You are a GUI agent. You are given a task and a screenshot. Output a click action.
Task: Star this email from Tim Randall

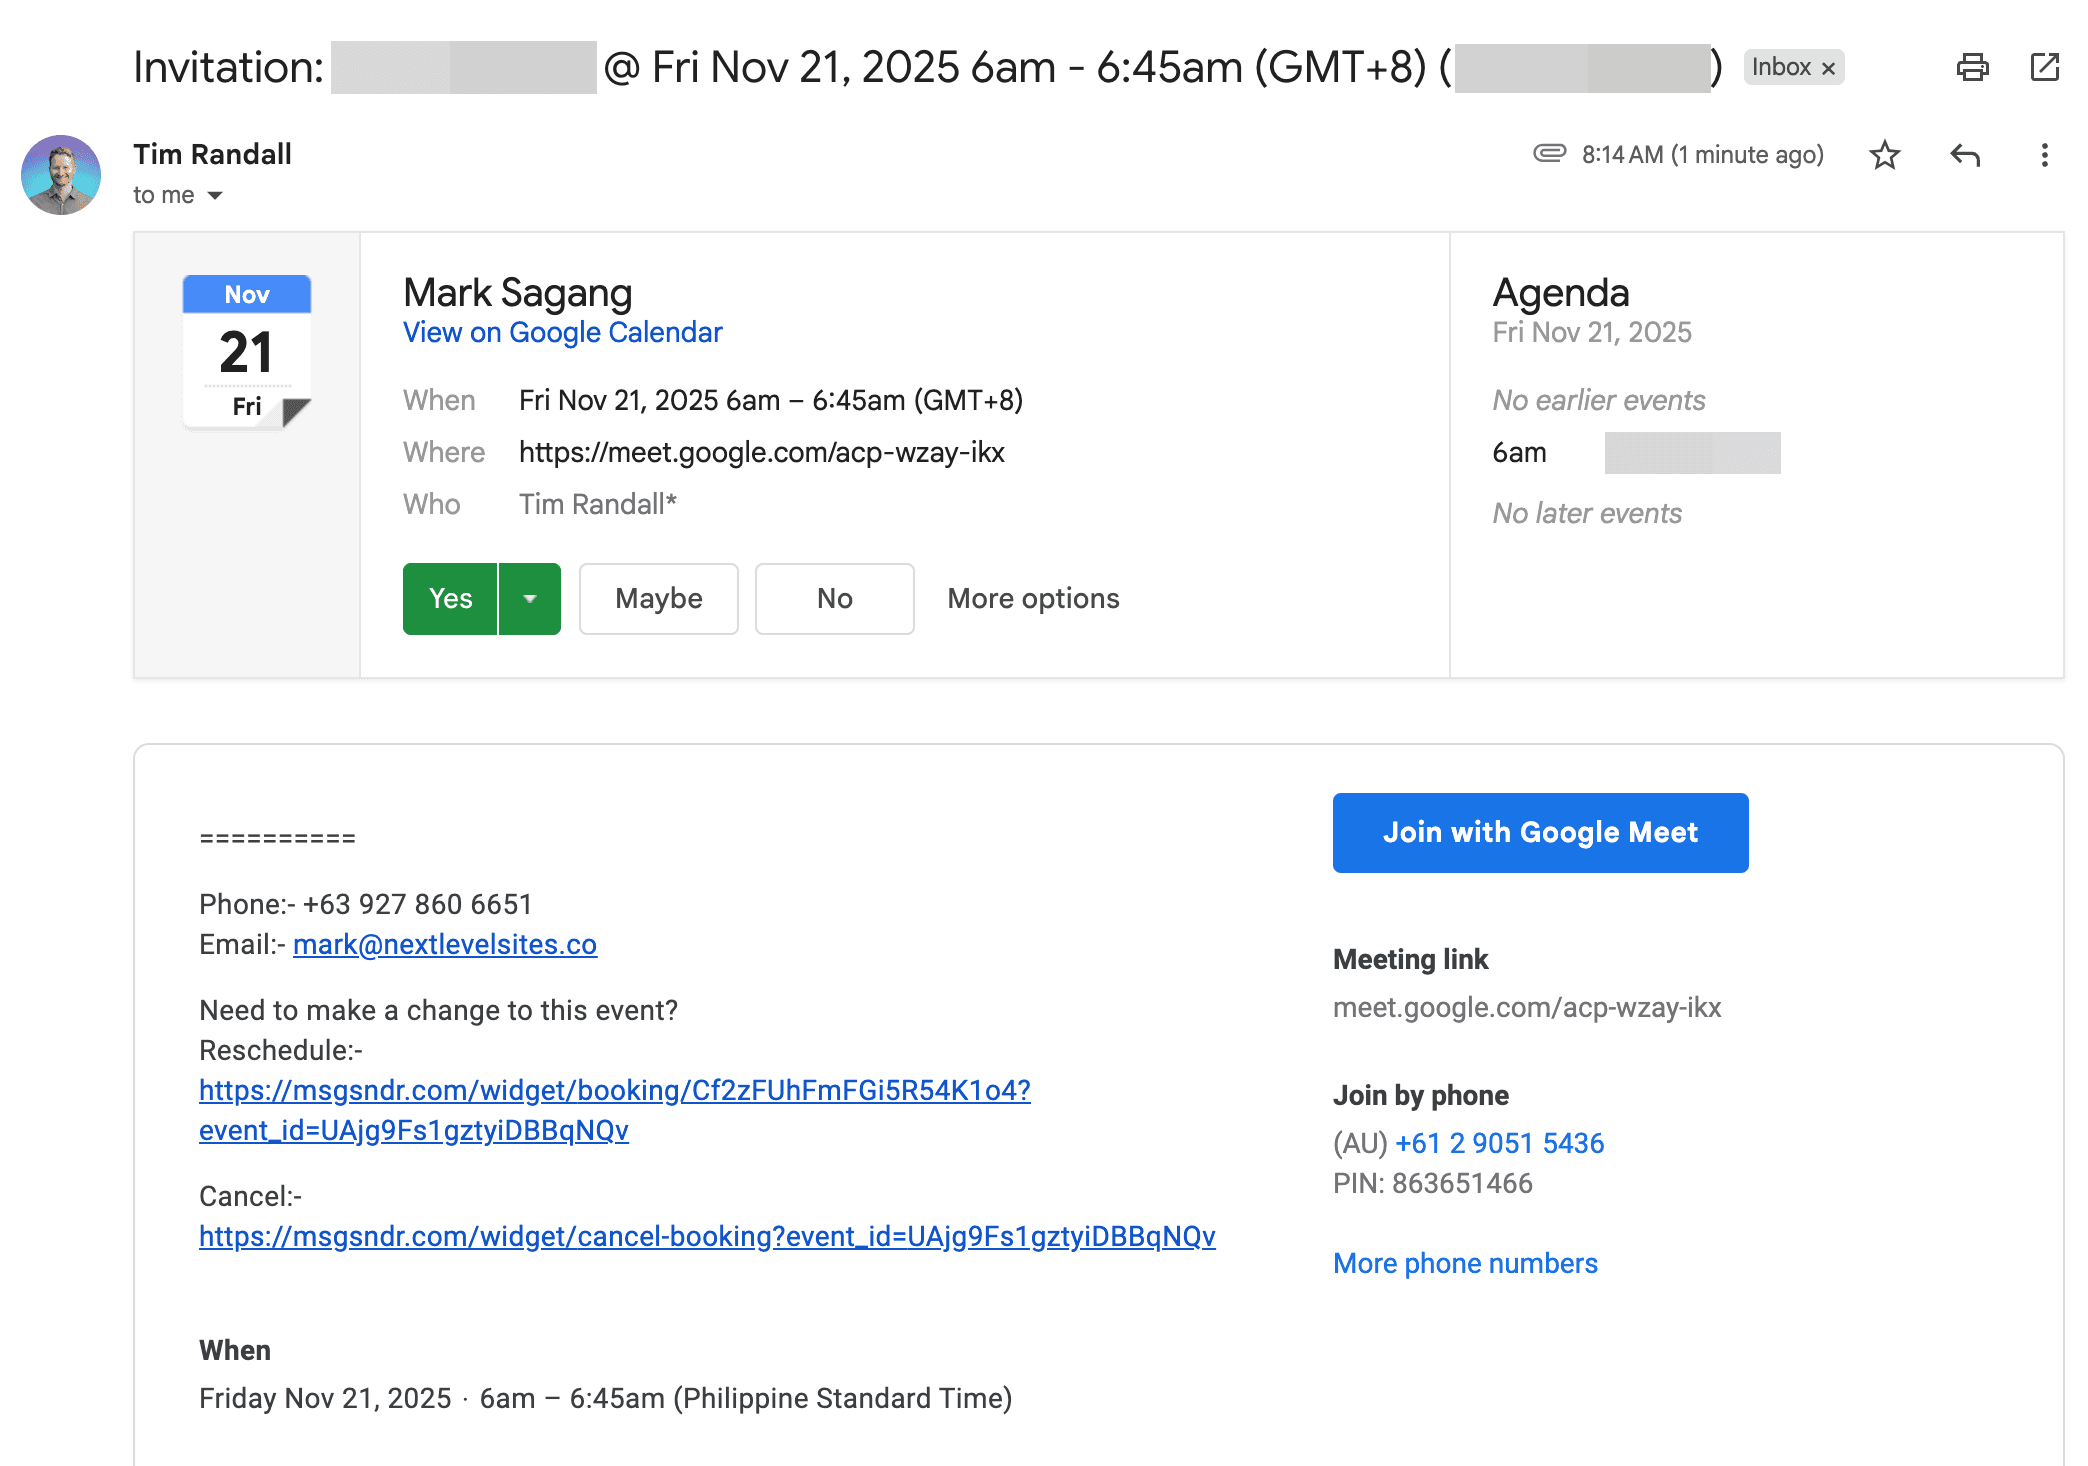(1884, 155)
